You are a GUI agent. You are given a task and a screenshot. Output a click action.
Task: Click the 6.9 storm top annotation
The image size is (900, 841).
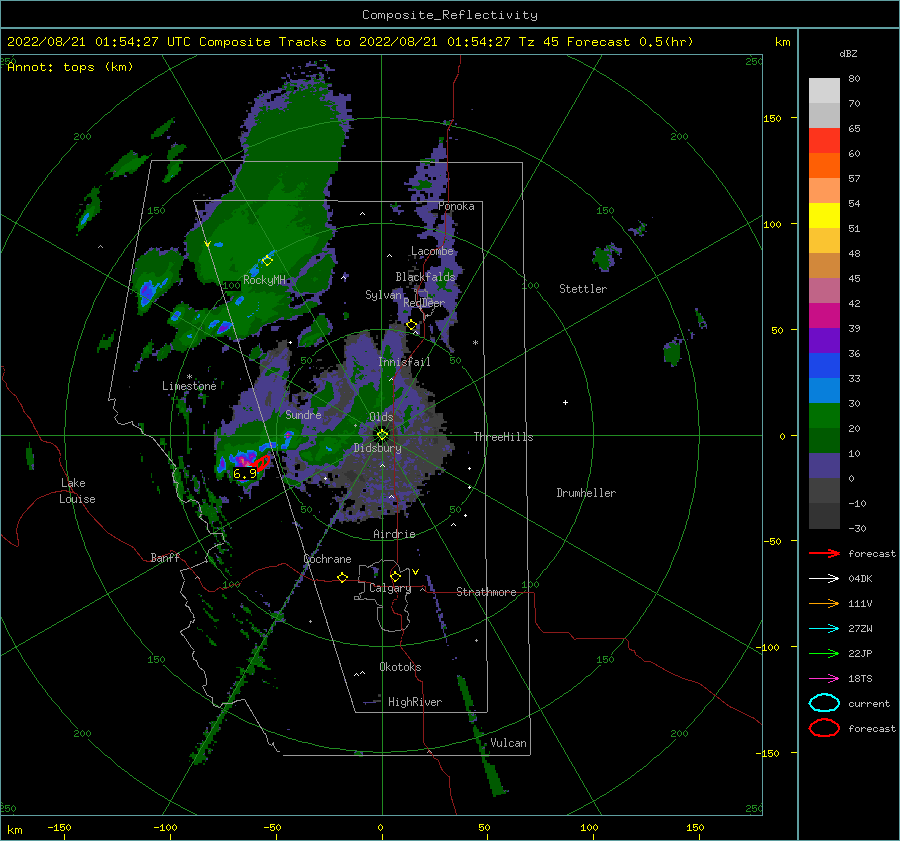245,474
